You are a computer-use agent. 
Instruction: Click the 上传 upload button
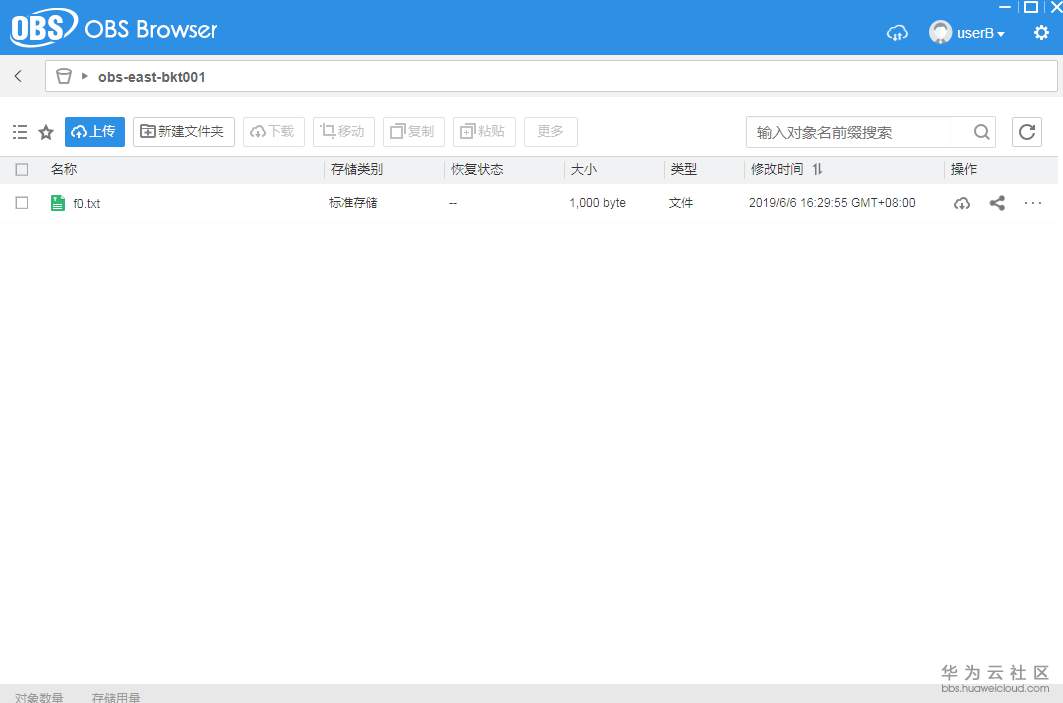tap(95, 132)
